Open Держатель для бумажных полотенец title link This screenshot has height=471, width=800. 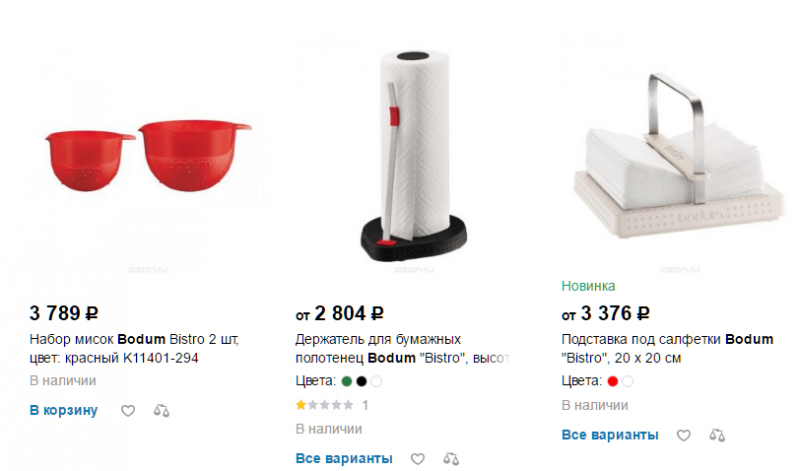(x=403, y=349)
